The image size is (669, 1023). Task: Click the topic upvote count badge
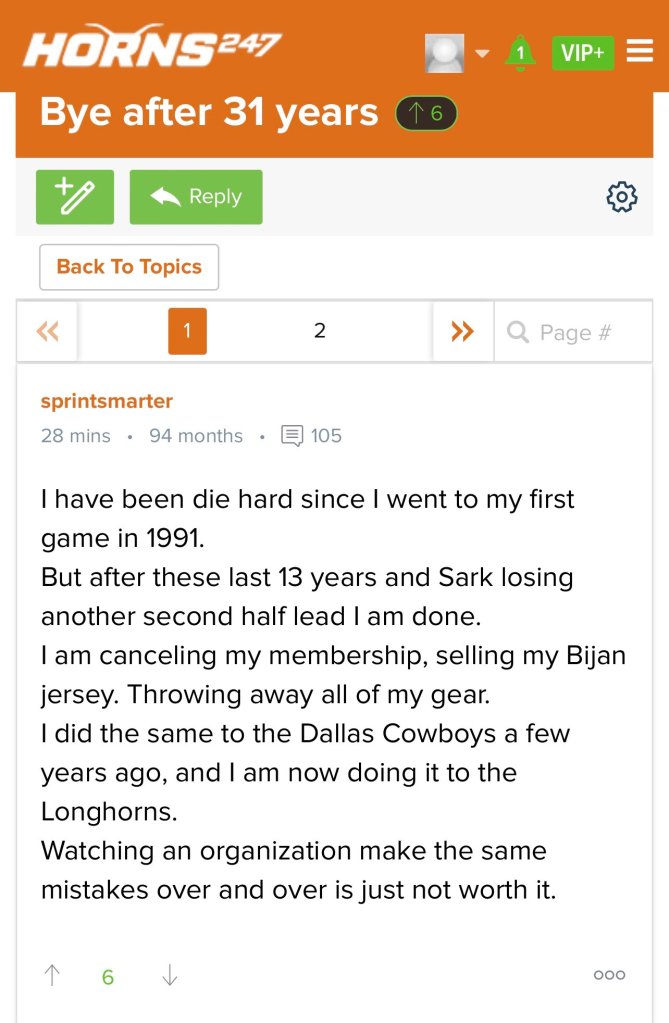coord(426,114)
